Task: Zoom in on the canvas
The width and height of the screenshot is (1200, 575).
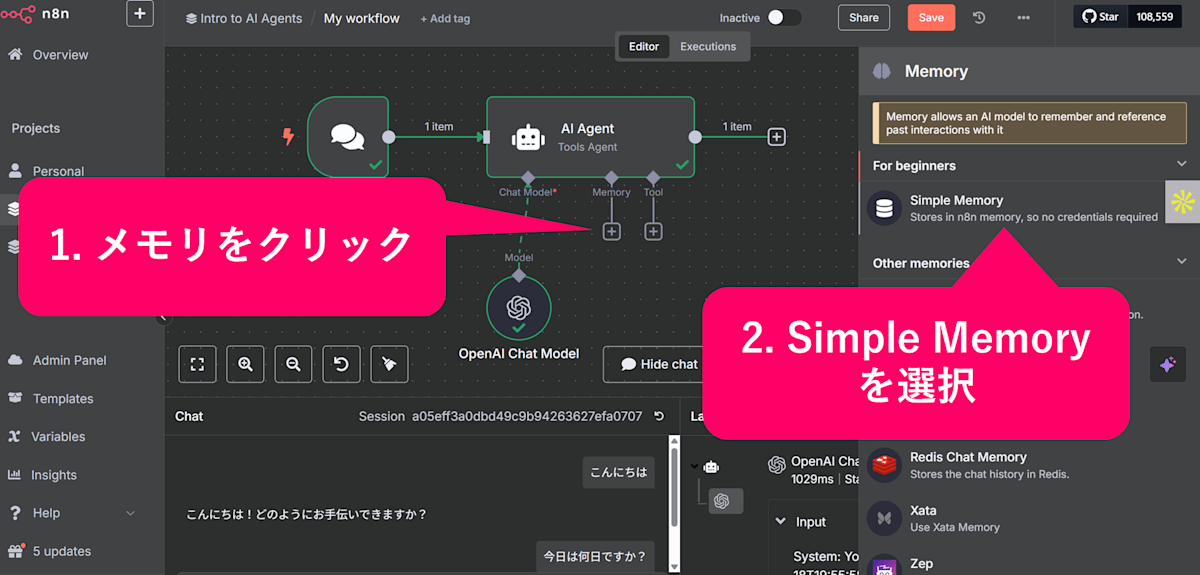Action: point(245,364)
